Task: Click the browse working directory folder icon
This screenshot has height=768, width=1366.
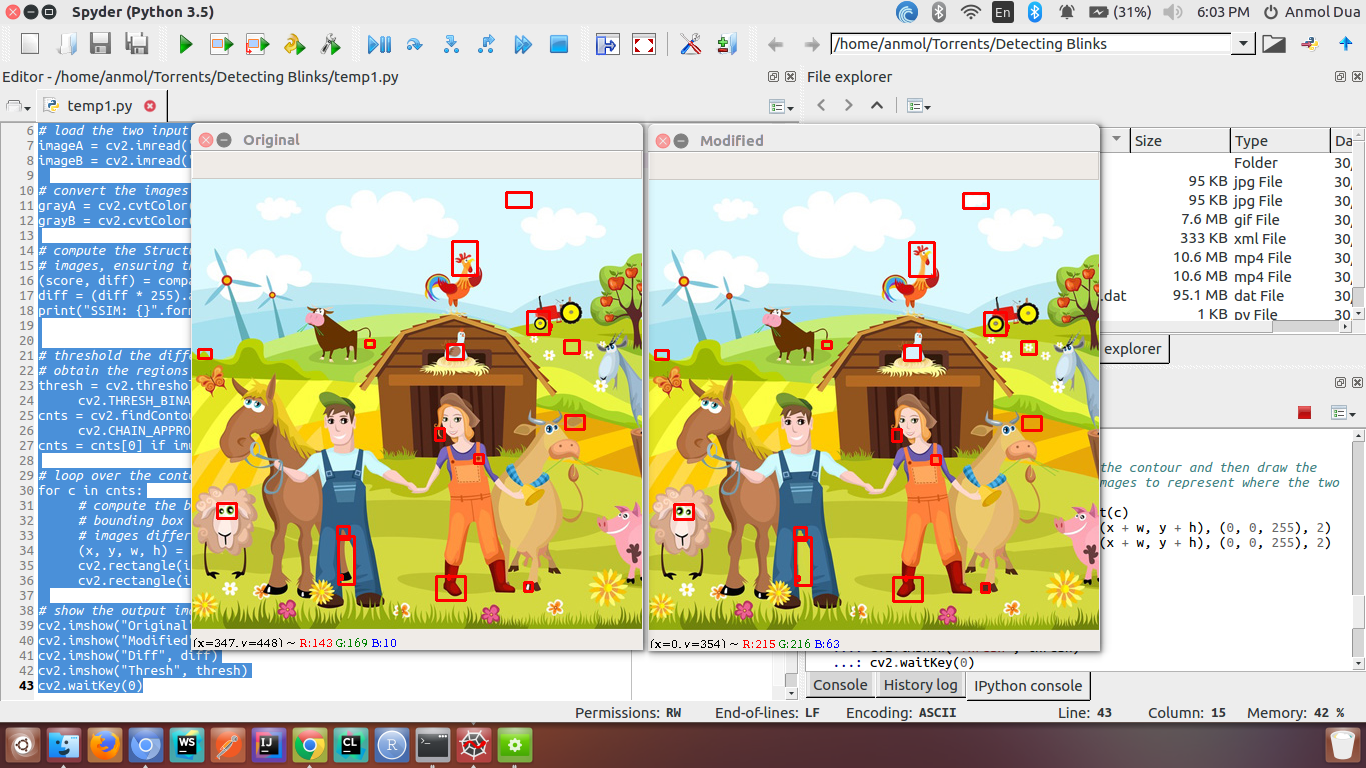Action: point(1273,44)
